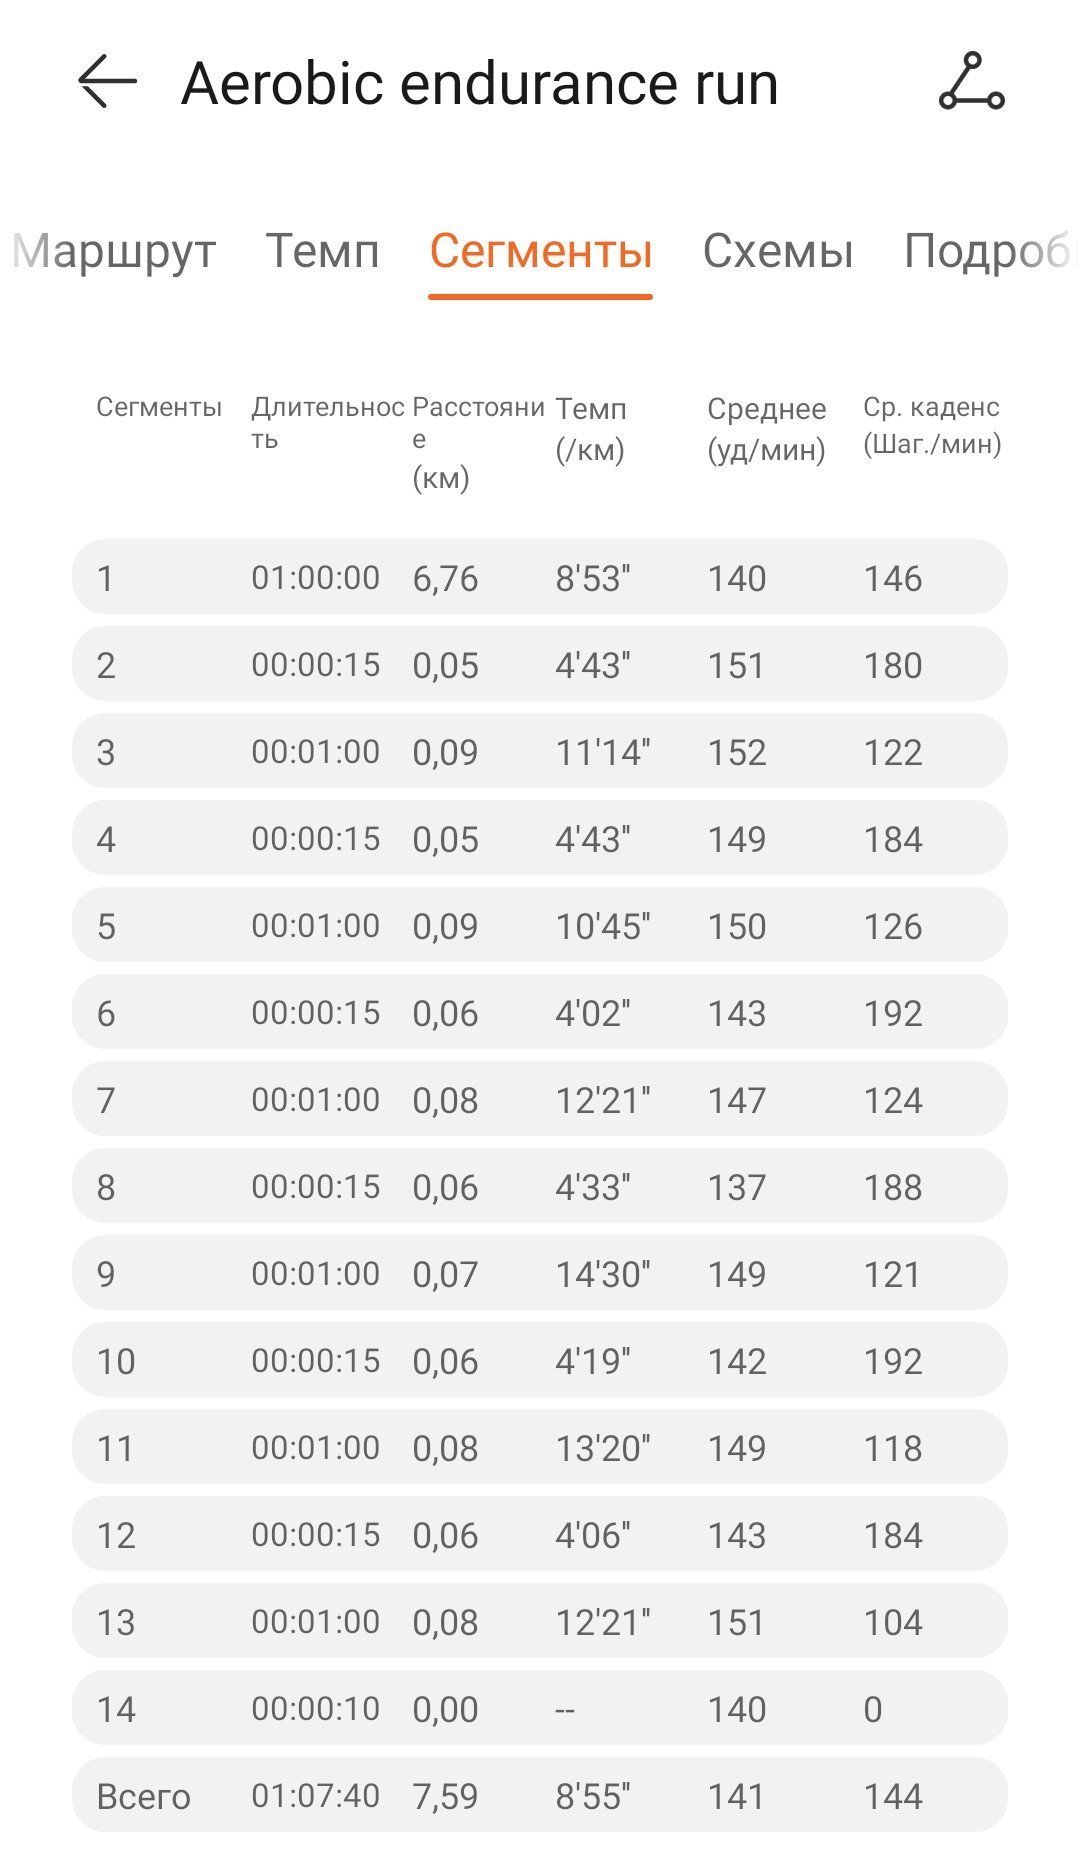Viewport: 1080px width, 1861px height.
Task: Tap segment 9 row with pace 14'30"
Action: click(x=540, y=1273)
